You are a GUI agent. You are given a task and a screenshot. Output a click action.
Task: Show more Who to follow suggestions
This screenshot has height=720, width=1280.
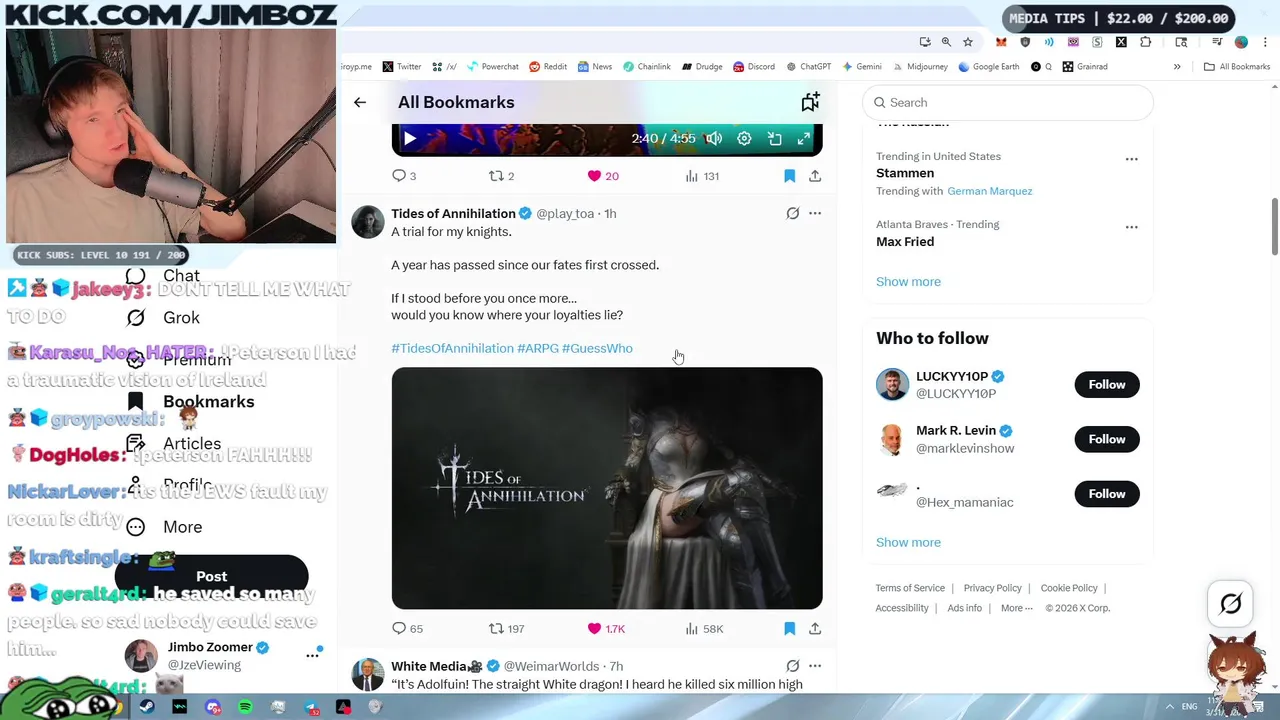click(x=908, y=542)
